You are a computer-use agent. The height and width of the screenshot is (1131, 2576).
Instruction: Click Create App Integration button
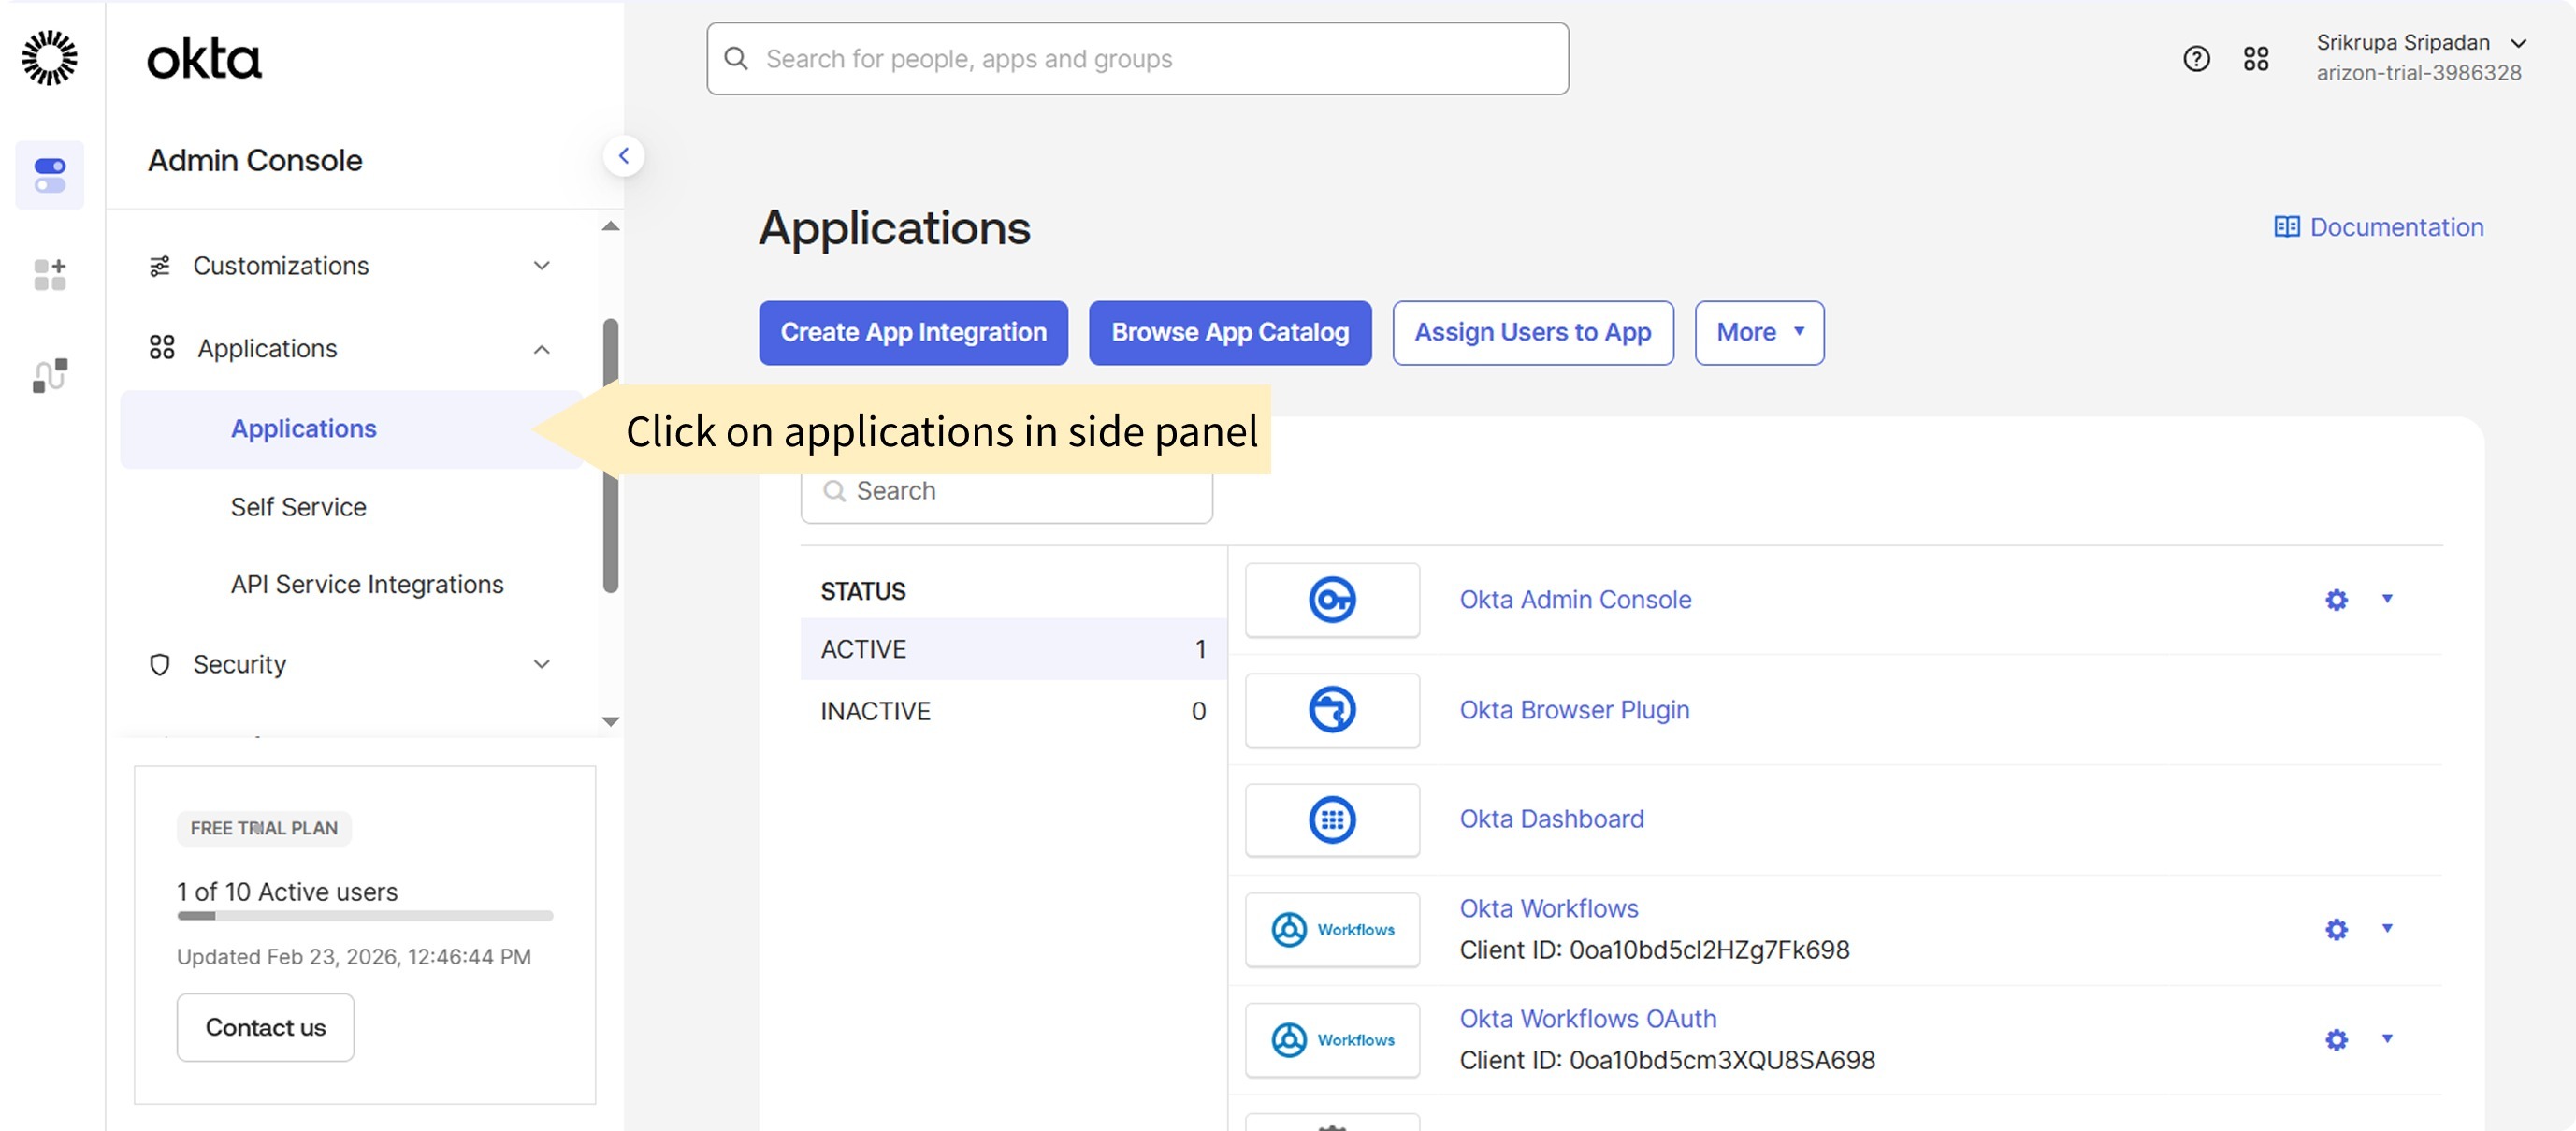pyautogui.click(x=912, y=333)
